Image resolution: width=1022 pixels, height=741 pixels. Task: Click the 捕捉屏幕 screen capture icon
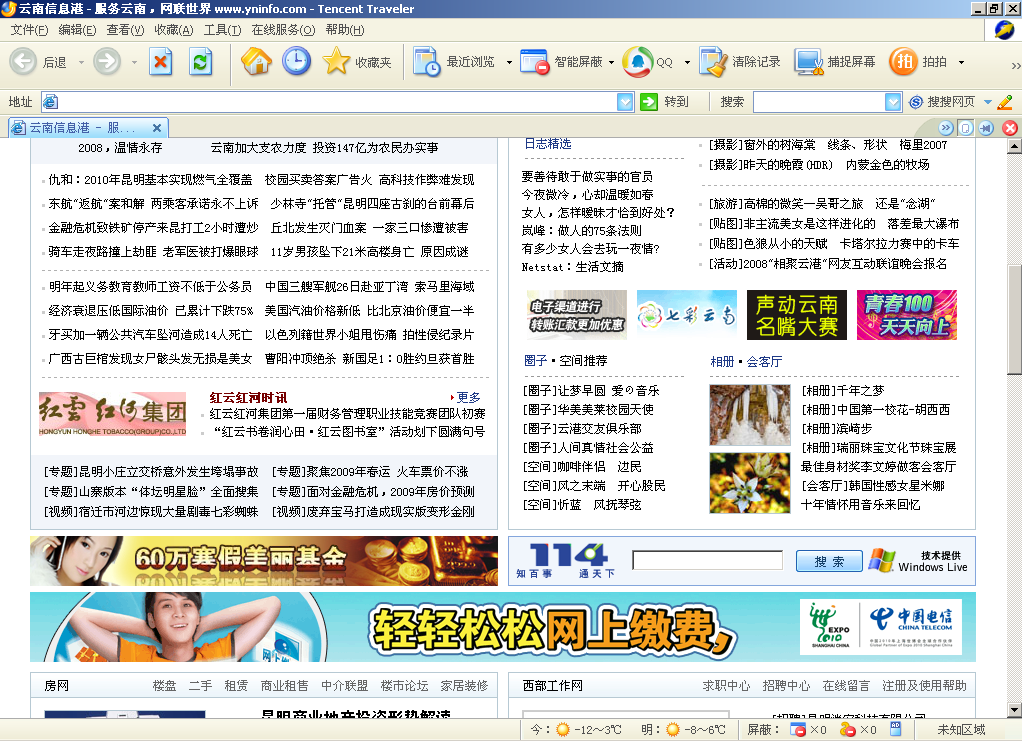click(808, 62)
